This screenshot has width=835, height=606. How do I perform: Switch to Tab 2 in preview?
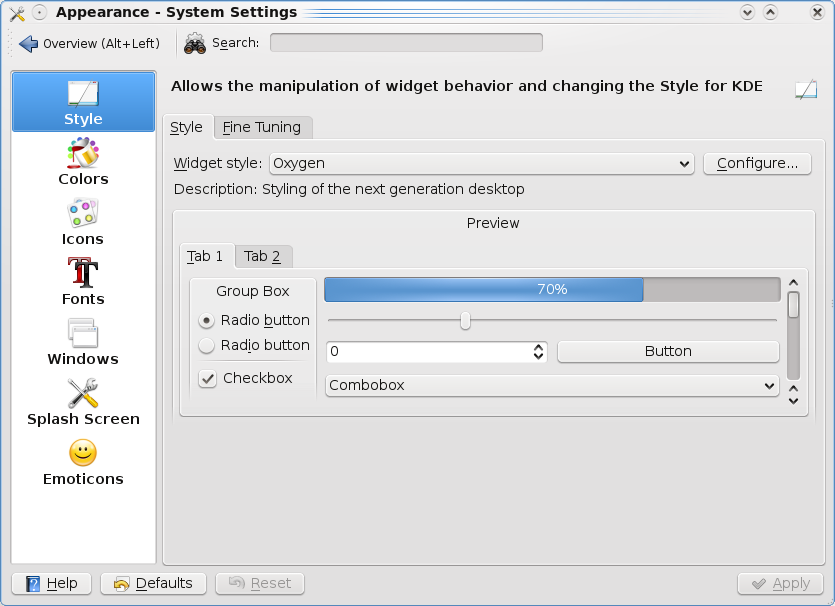pos(263,256)
